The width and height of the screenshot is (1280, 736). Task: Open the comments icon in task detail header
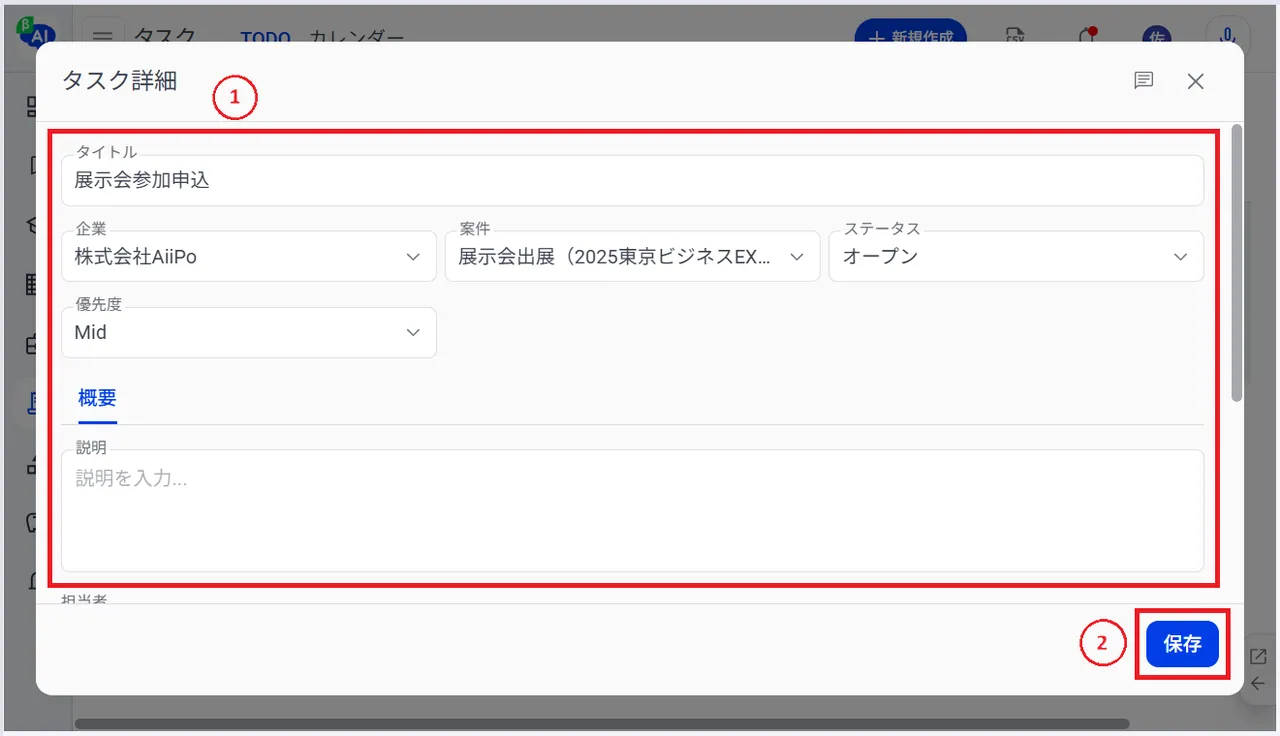(x=1144, y=81)
